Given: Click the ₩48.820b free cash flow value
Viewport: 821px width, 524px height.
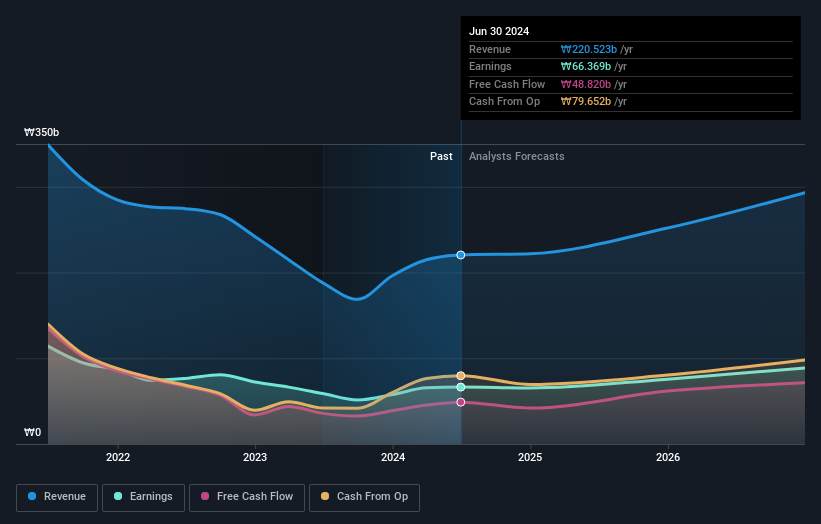Looking at the screenshot, I should (586, 84).
